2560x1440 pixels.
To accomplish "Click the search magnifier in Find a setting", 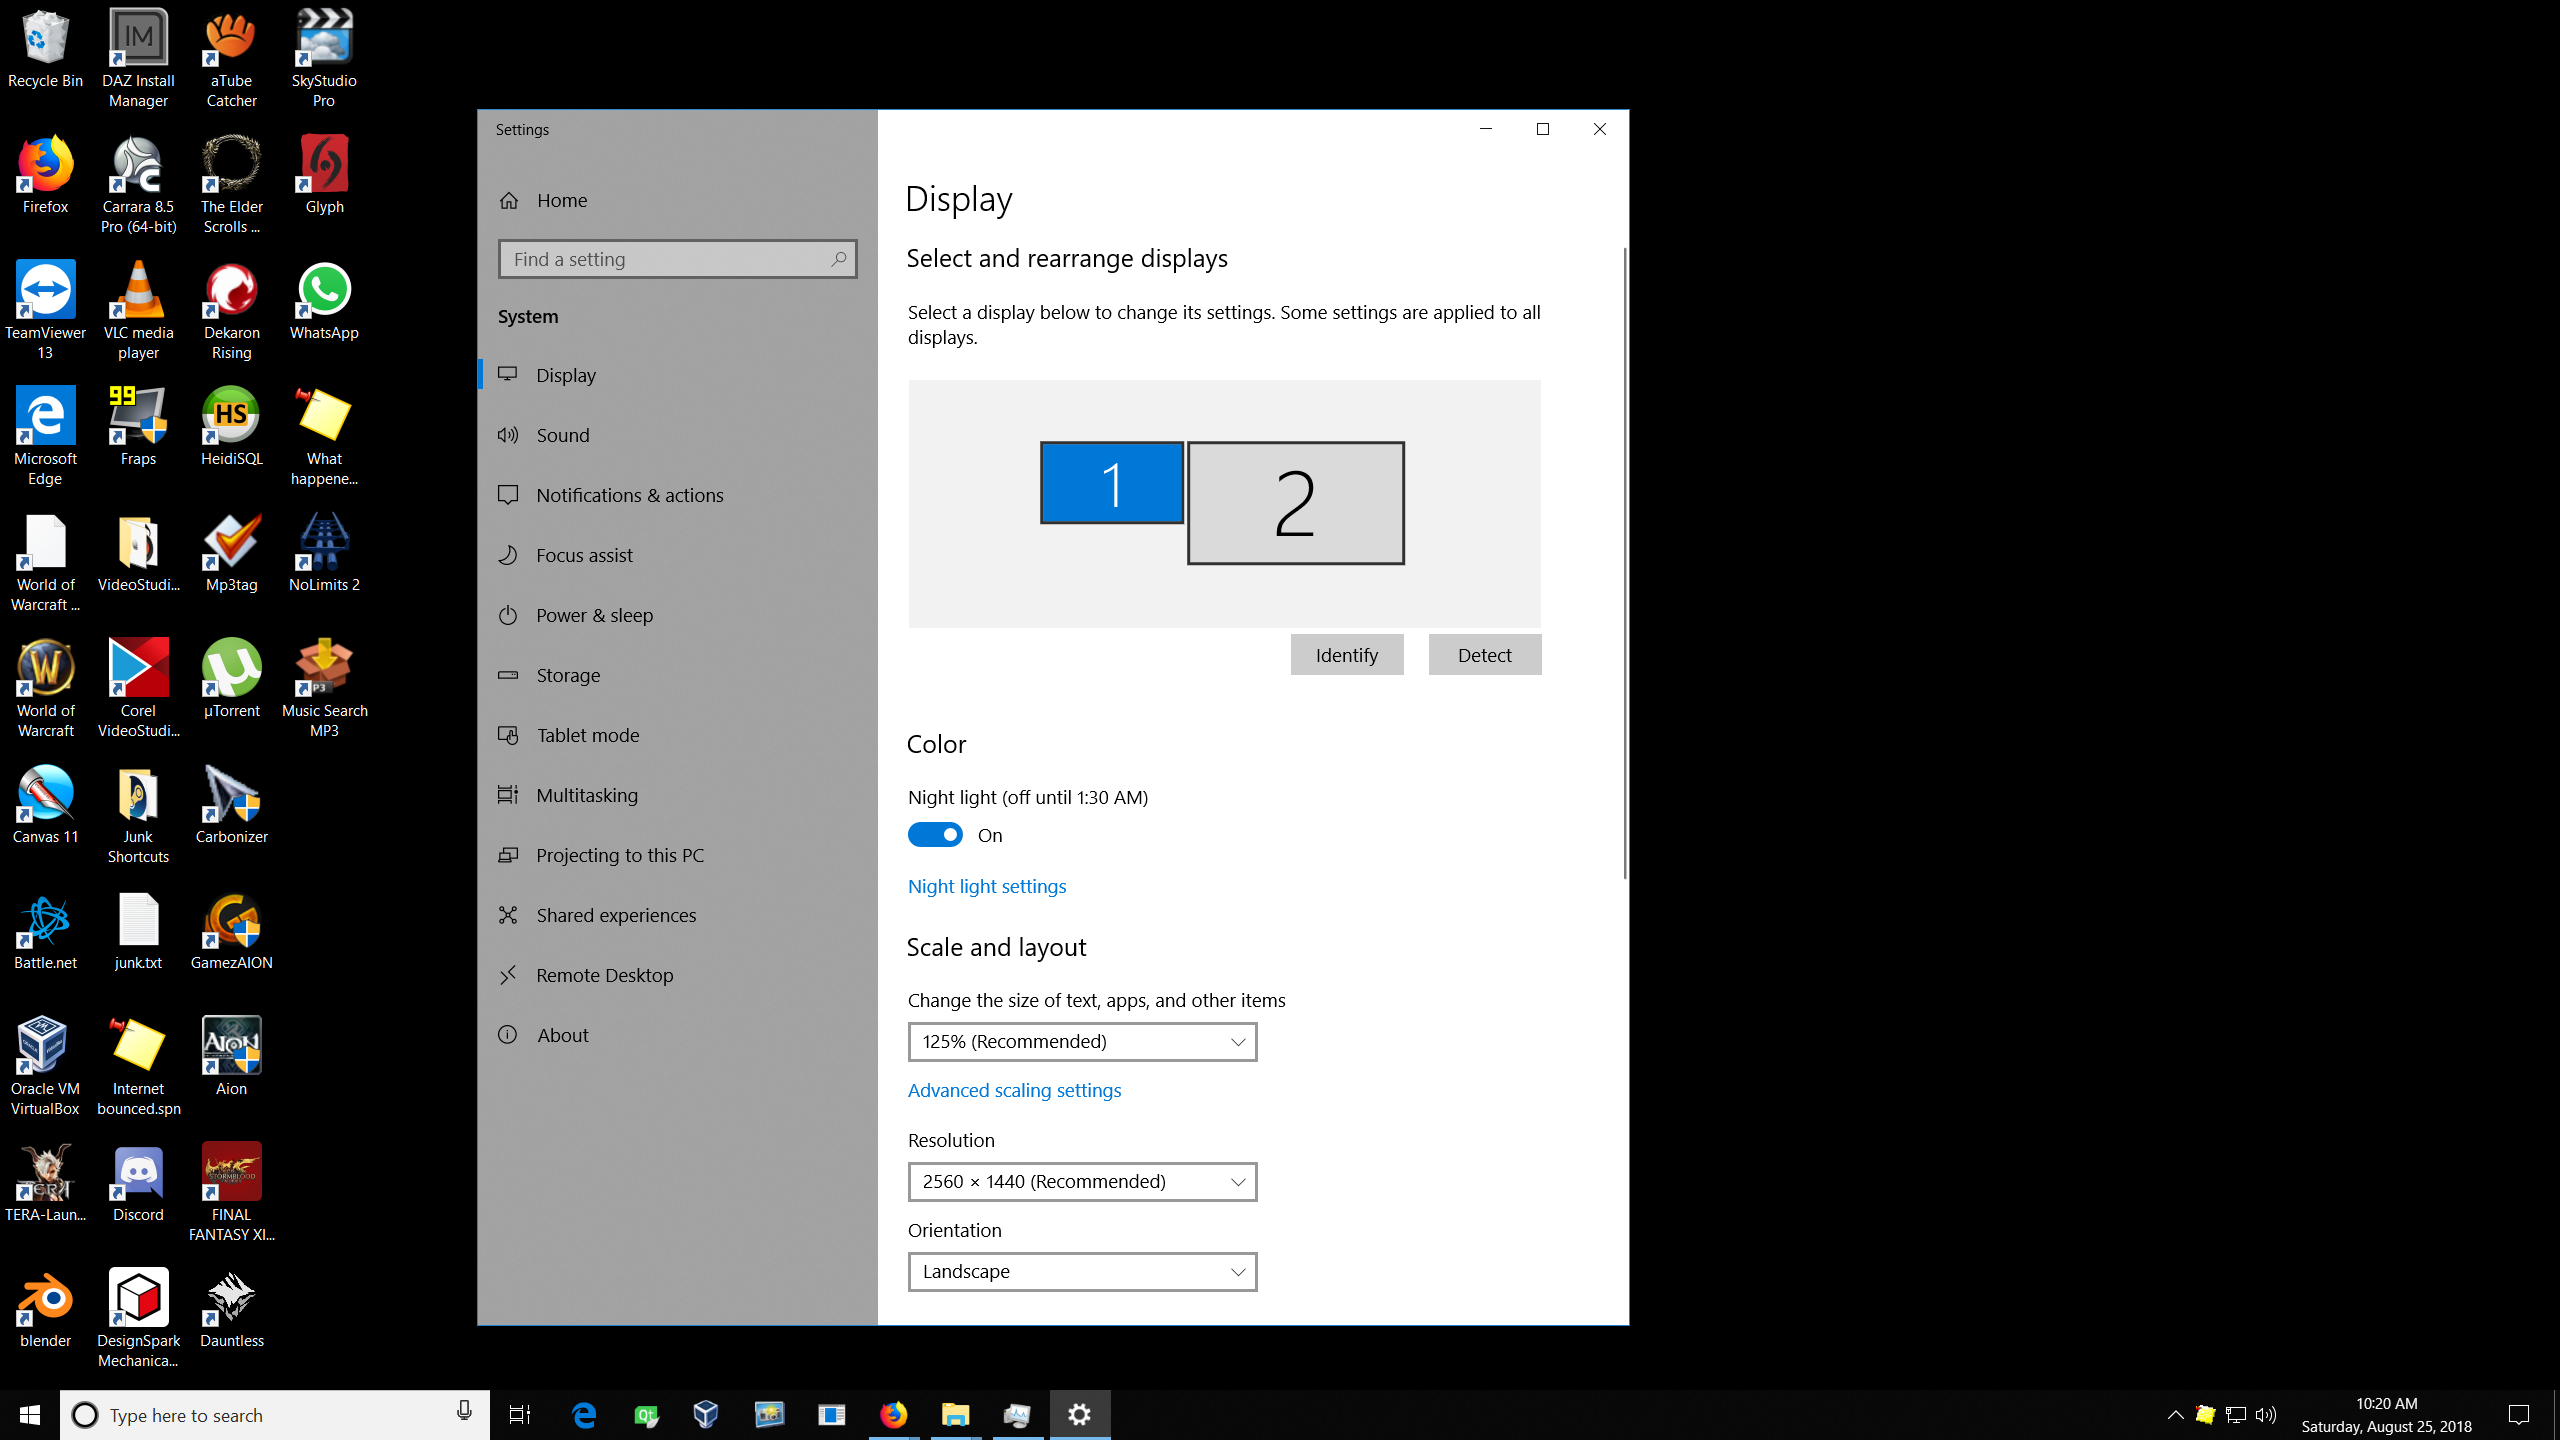I will [x=838, y=259].
